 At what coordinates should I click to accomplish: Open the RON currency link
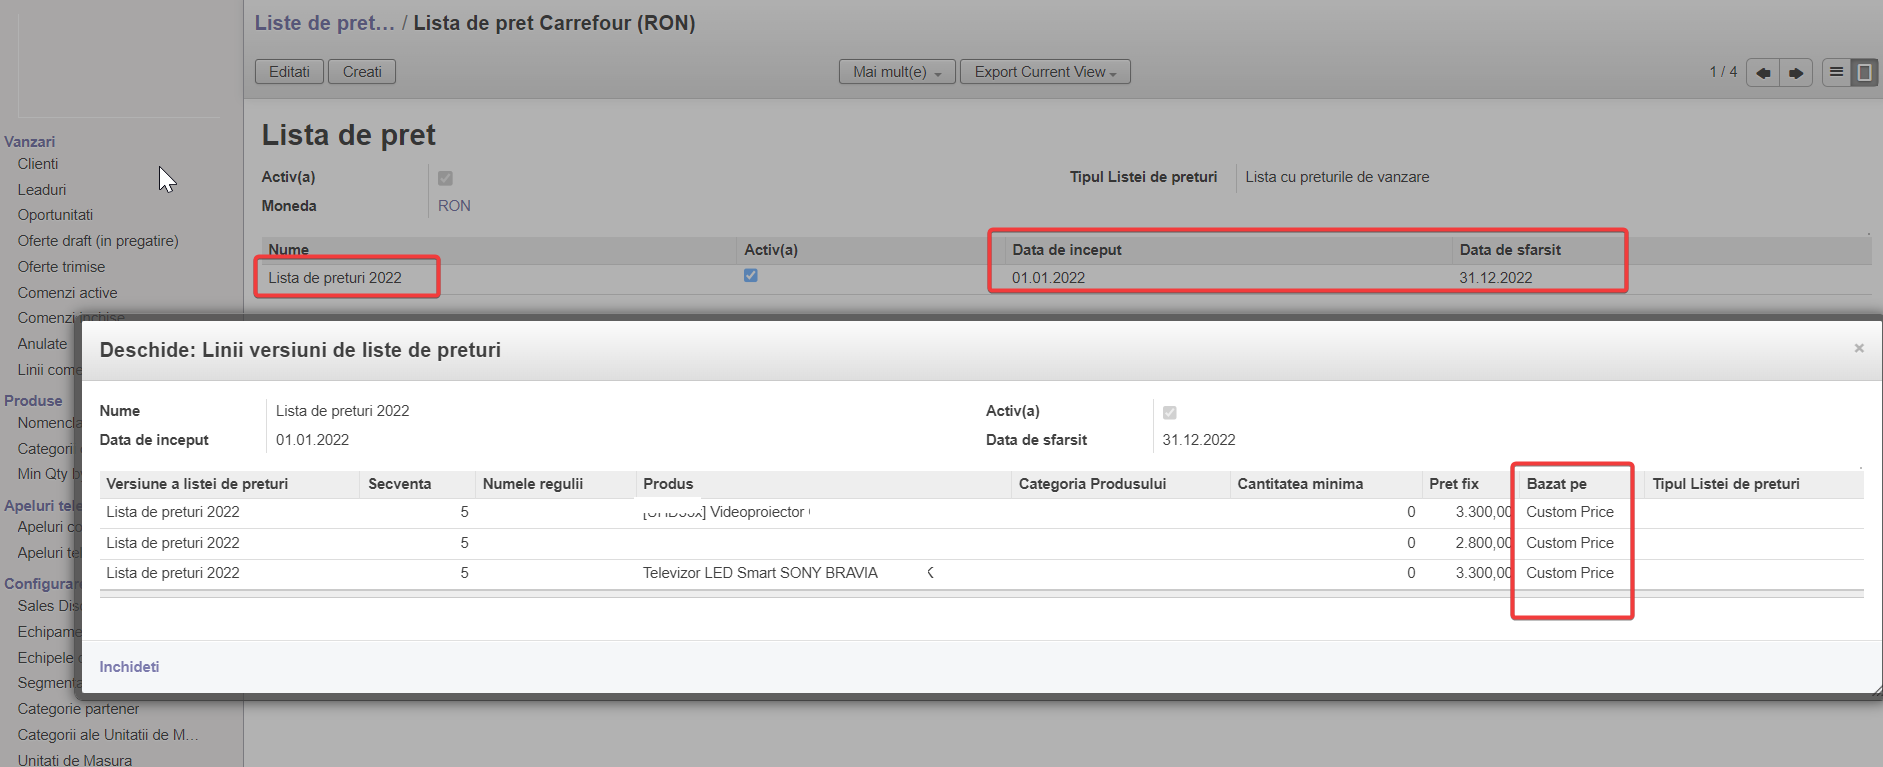coord(454,206)
